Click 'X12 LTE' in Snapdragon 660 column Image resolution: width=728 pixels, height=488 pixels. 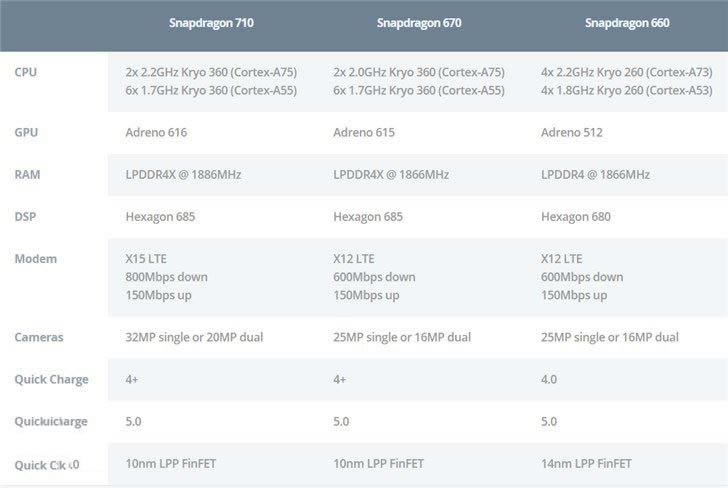(562, 259)
